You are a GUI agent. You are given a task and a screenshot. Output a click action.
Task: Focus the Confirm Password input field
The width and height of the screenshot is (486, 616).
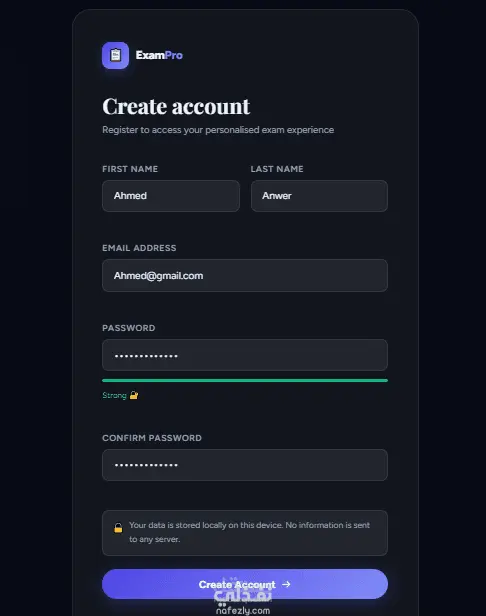pos(245,465)
